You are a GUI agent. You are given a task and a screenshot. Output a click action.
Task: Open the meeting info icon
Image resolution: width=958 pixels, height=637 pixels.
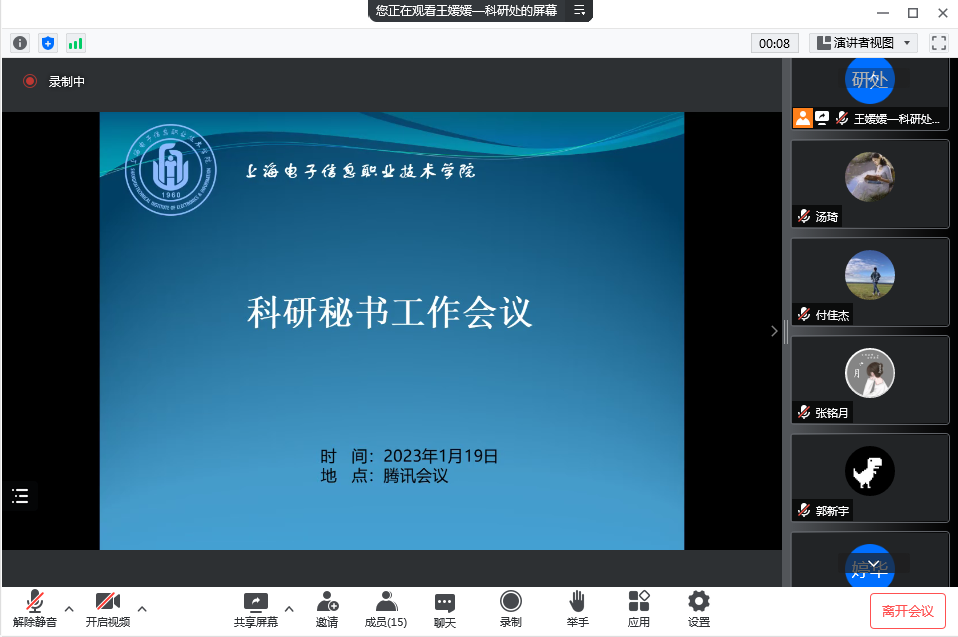click(x=20, y=43)
